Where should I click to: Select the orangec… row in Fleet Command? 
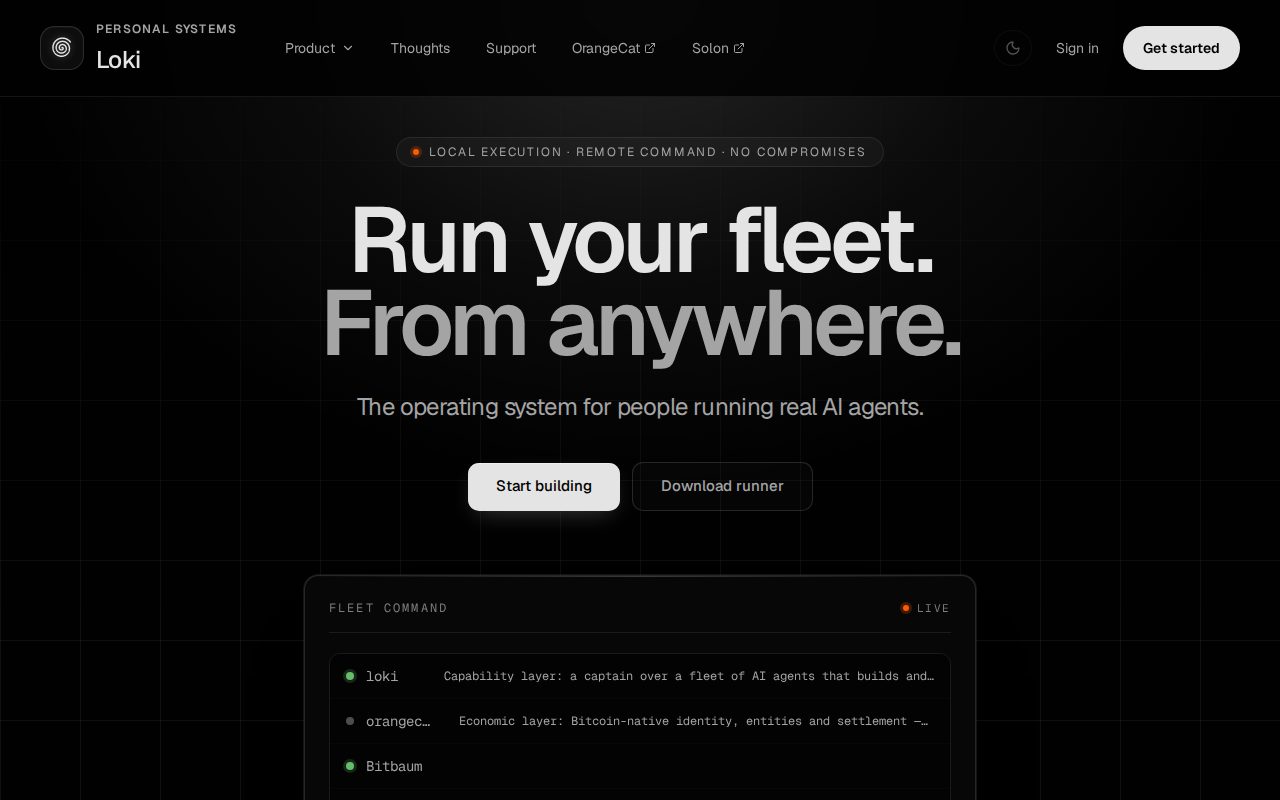pyautogui.click(x=640, y=721)
